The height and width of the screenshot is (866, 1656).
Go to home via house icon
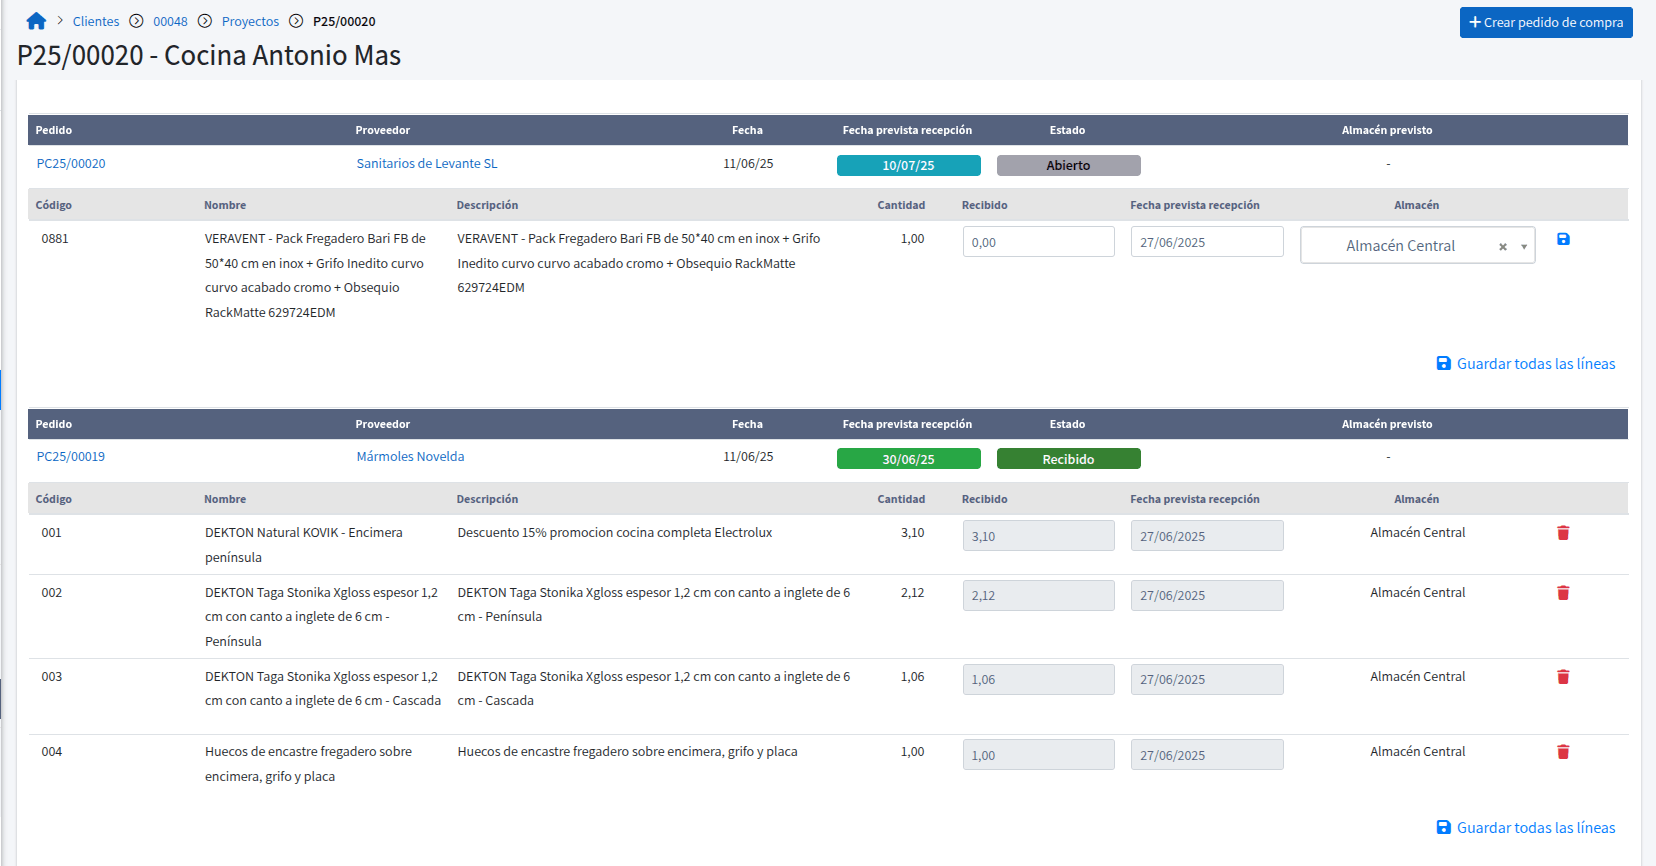[x=36, y=21]
